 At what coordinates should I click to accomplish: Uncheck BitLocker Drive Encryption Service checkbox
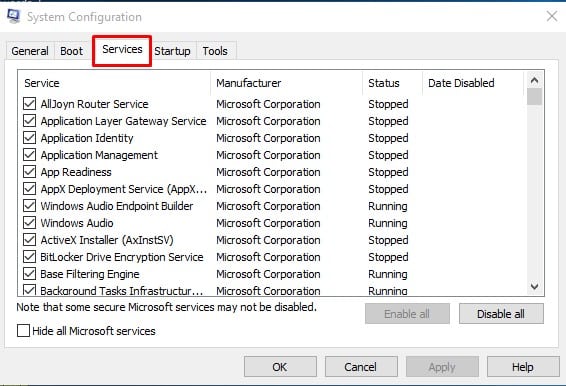pos(29,257)
